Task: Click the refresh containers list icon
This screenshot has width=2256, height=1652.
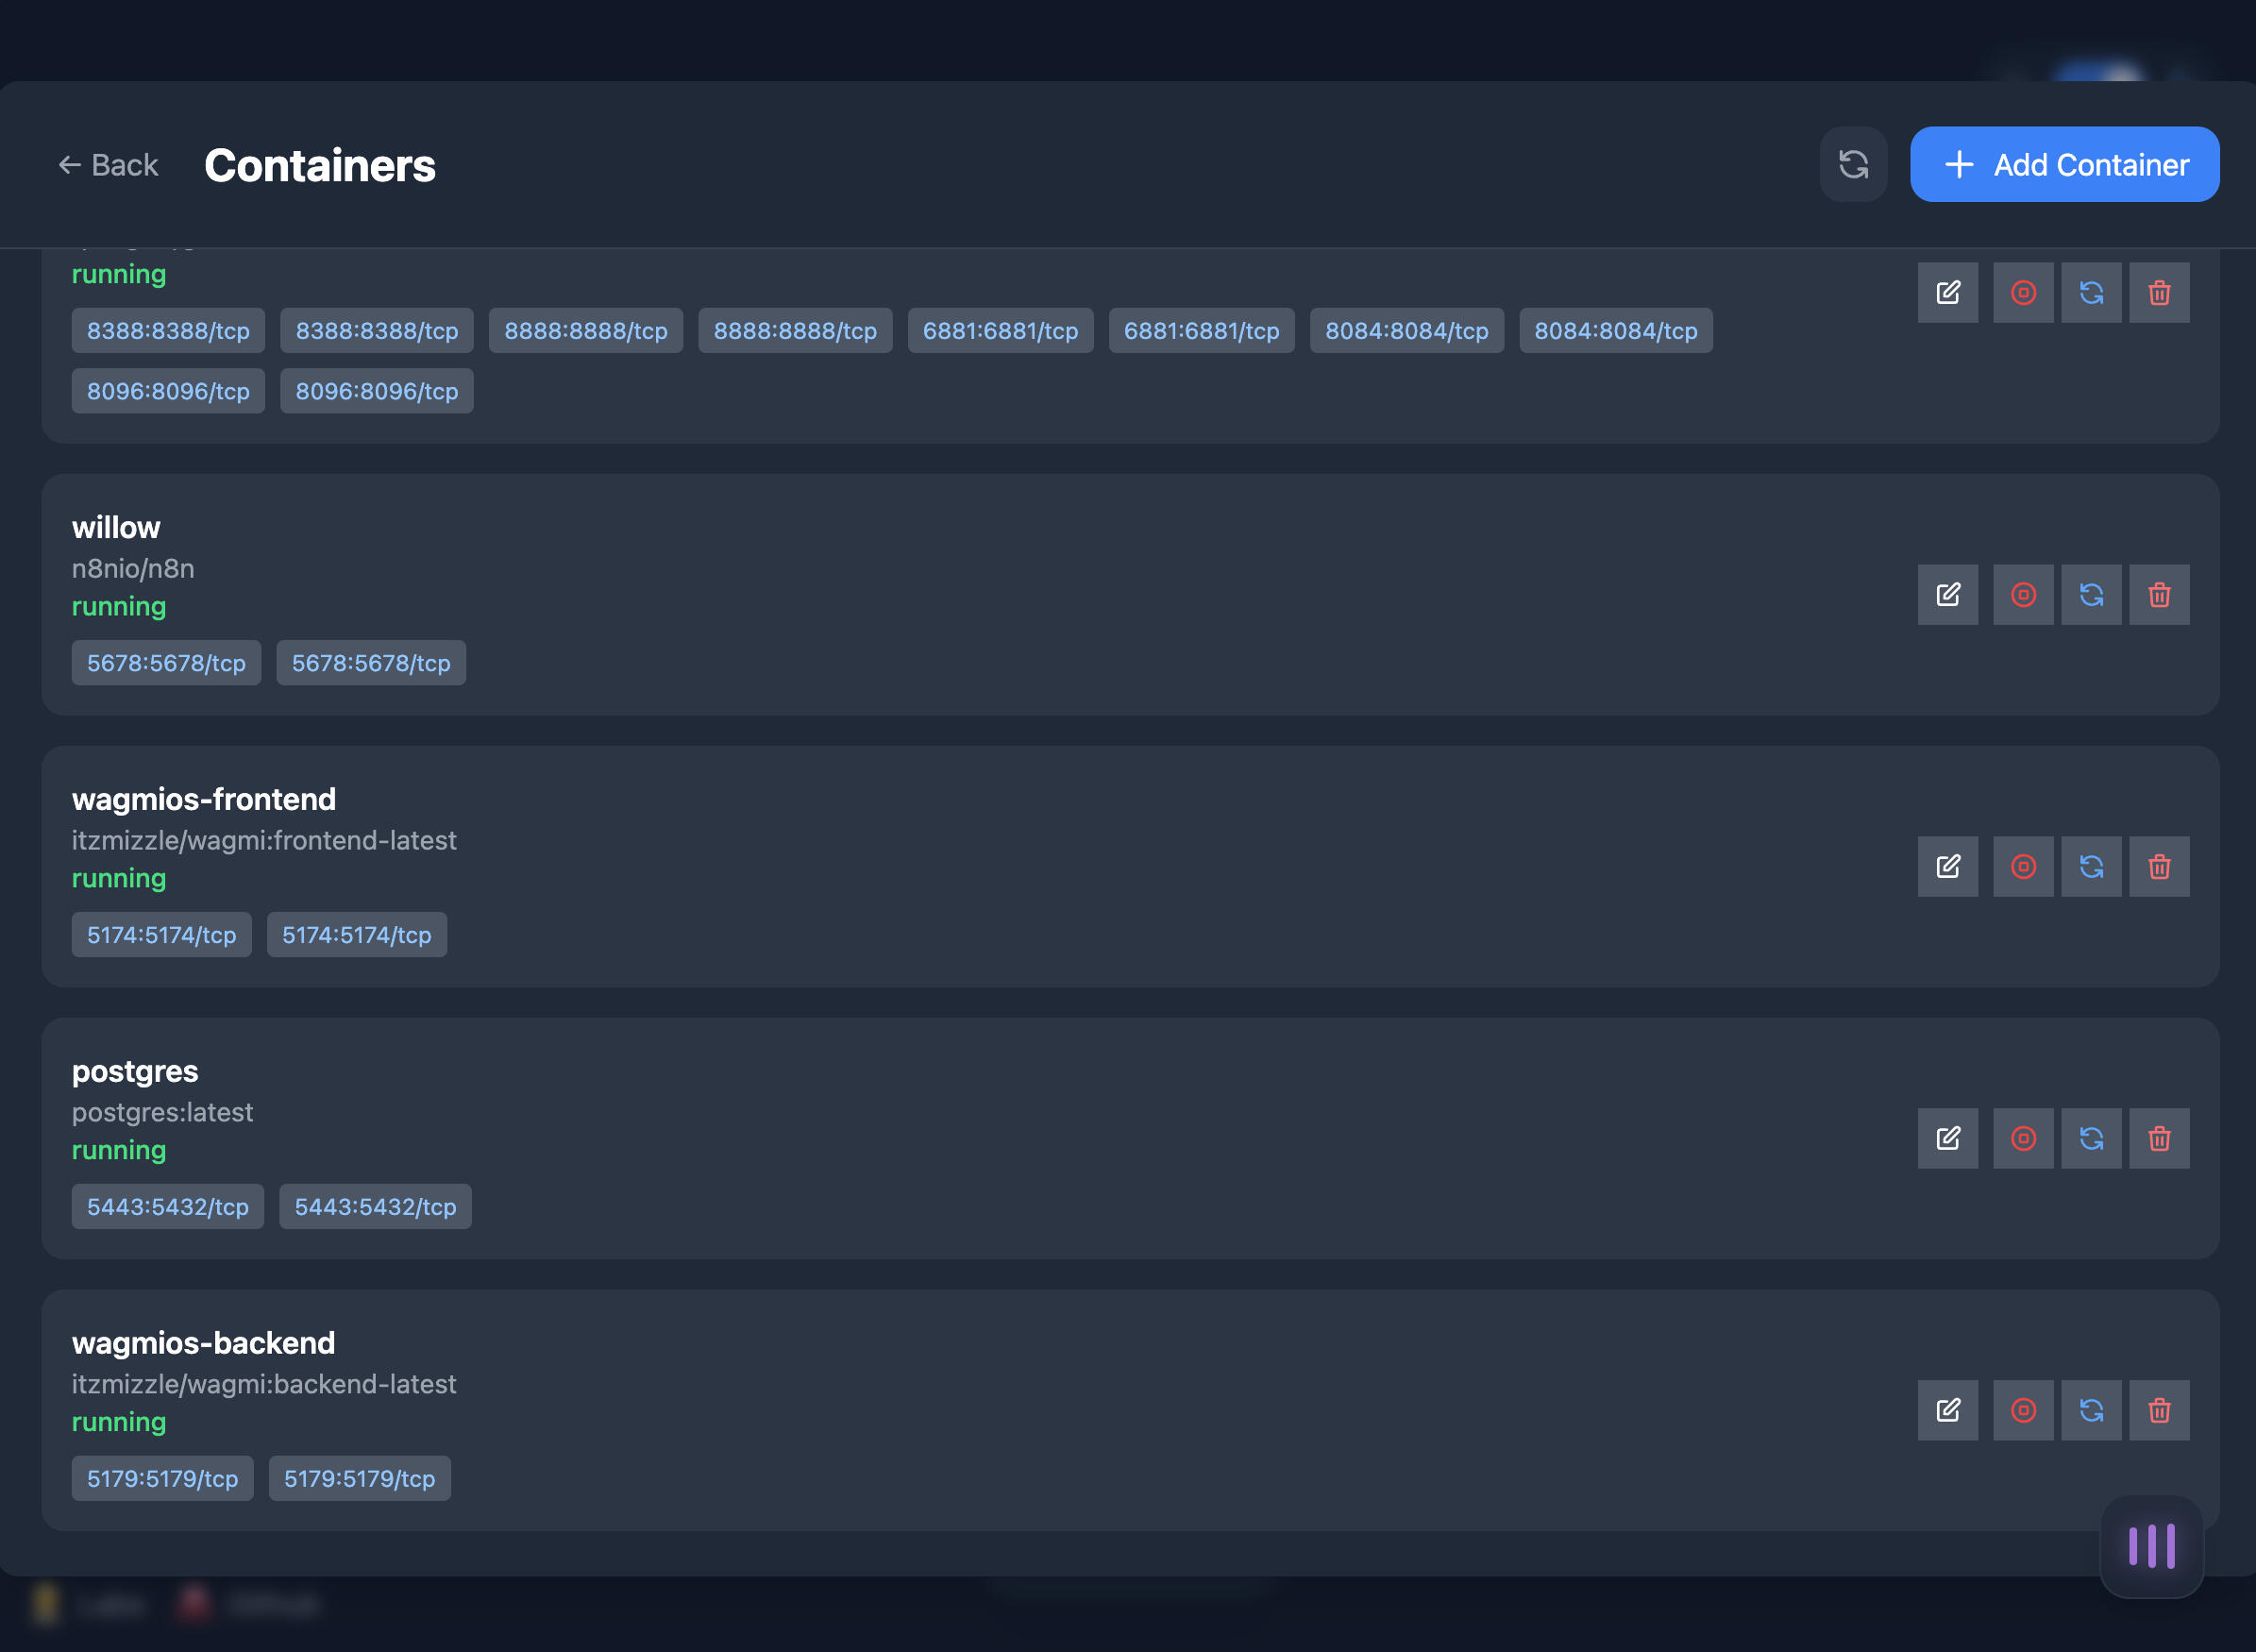Action: click(1853, 164)
